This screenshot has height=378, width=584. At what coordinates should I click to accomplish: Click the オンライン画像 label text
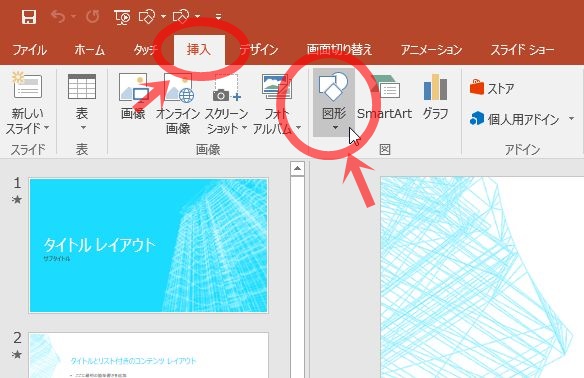[x=178, y=121]
